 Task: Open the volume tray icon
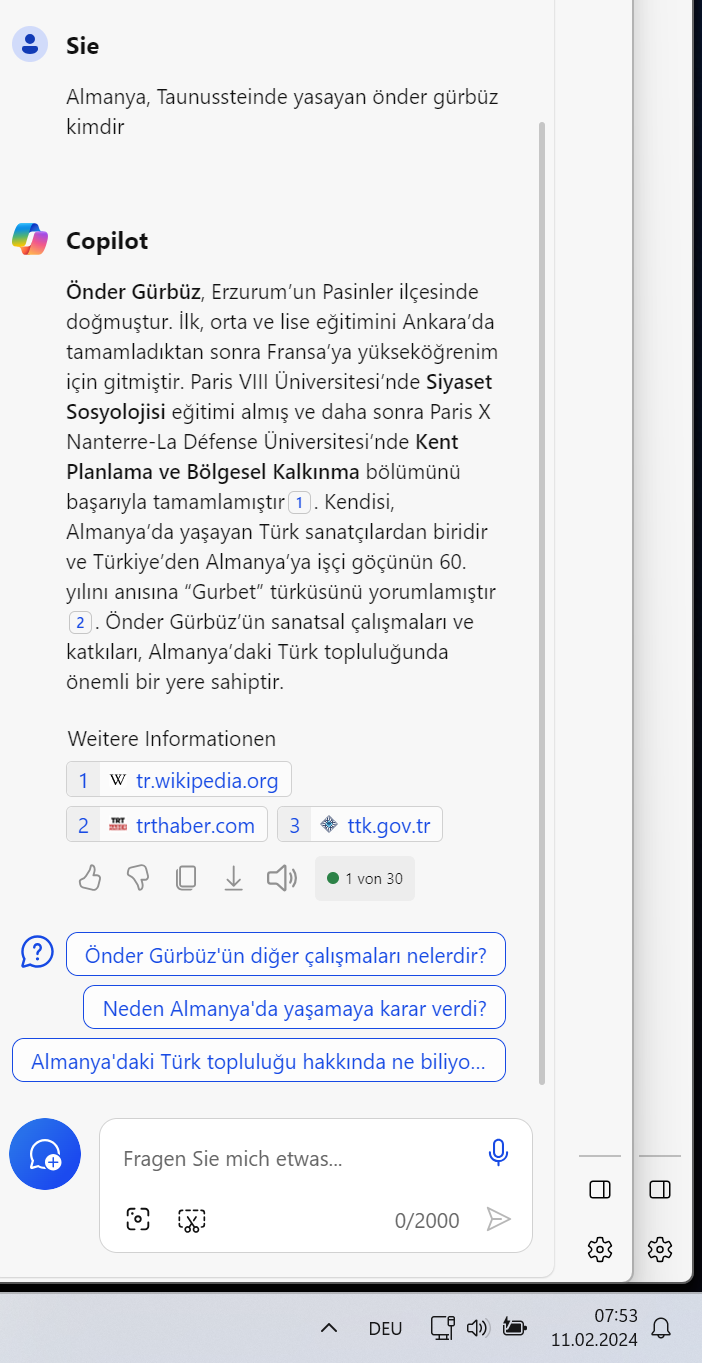478,1328
